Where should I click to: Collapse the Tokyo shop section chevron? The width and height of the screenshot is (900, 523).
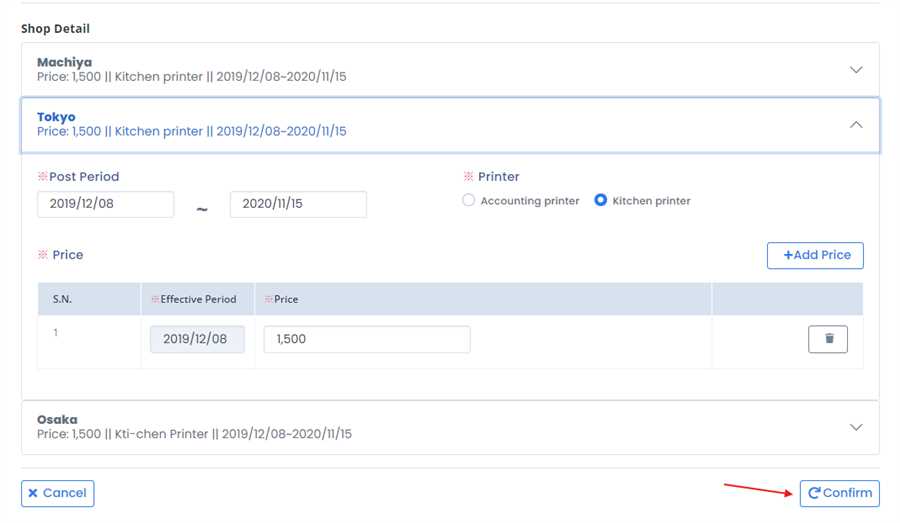(x=856, y=125)
